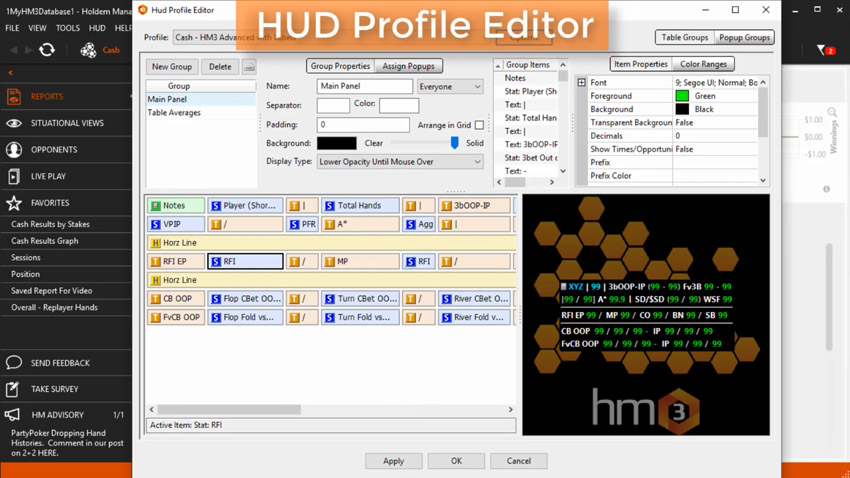850x478 pixels.
Task: Click the Padding input field
Action: coord(363,125)
